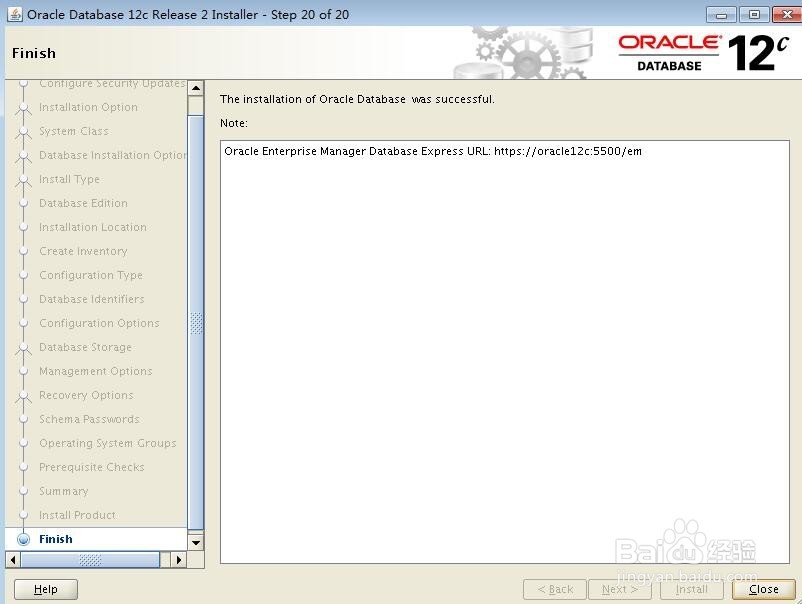
Task: Click the horizontal scrollbar right arrow
Action: (x=179, y=560)
